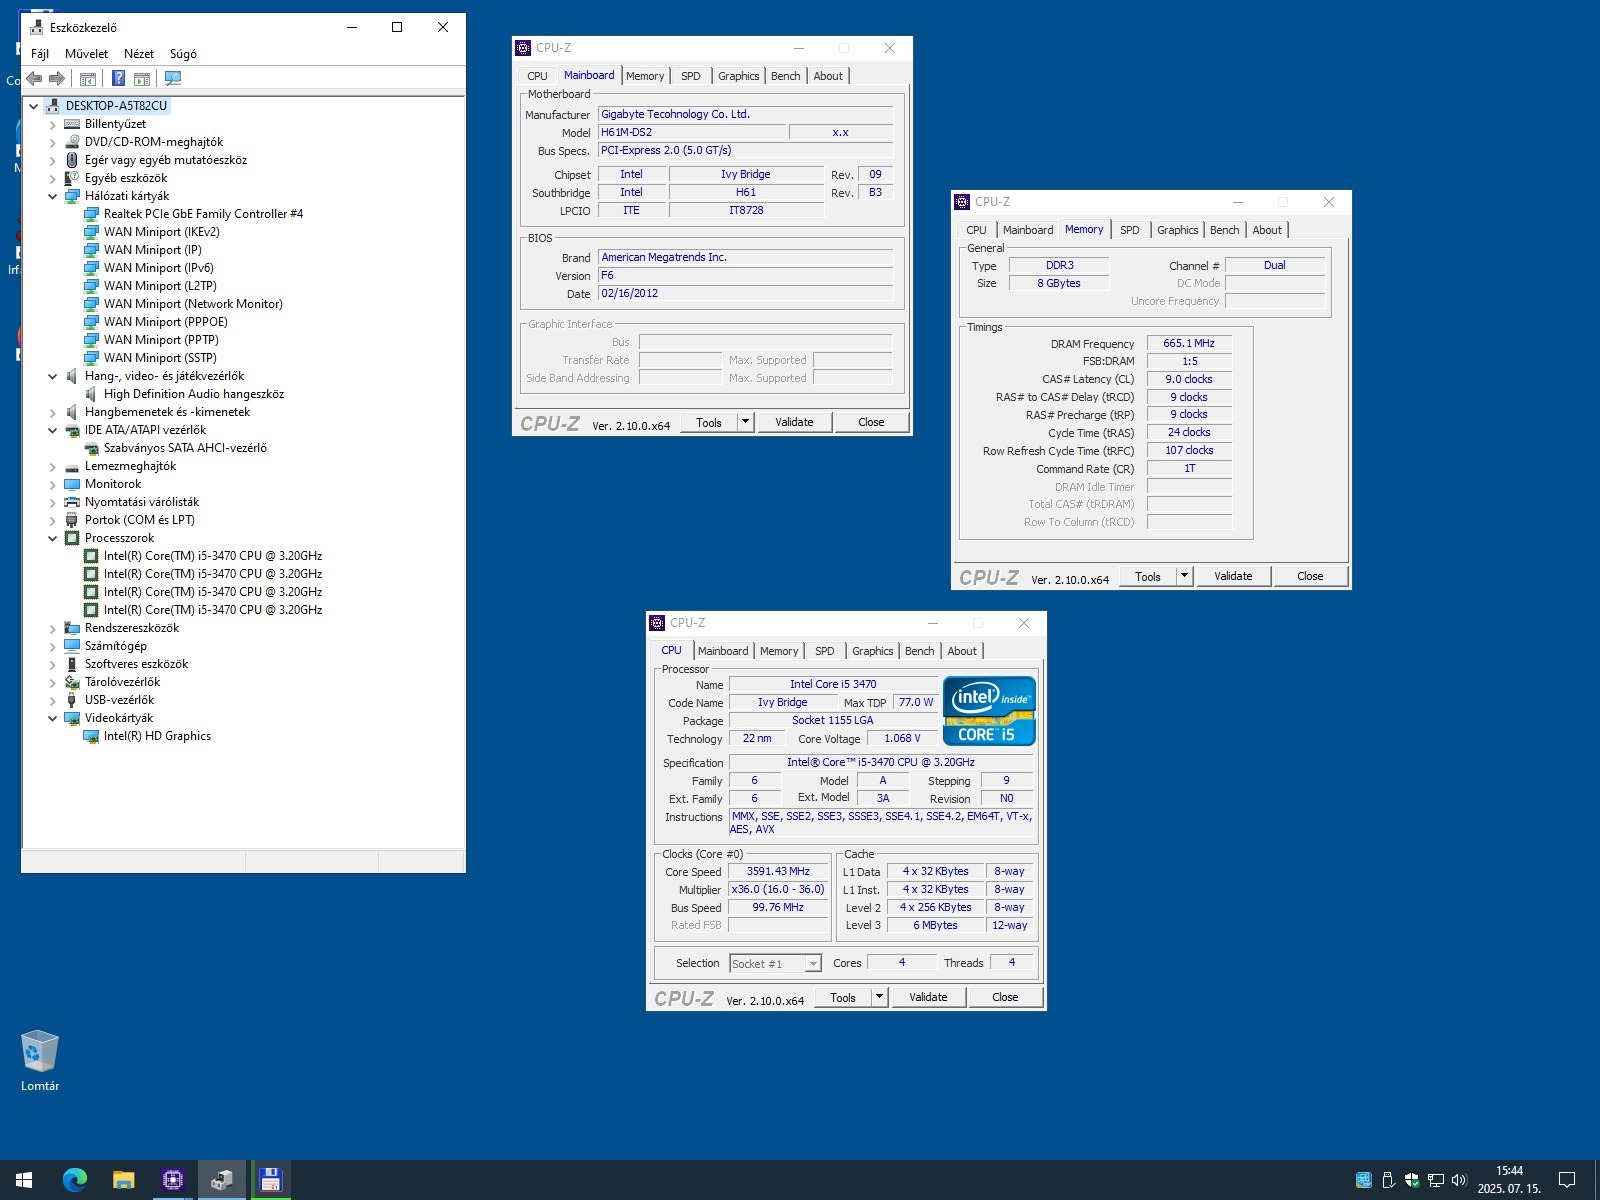1600x1200 pixels.
Task: Open Microsoft Edge from the taskbar
Action: [x=75, y=1180]
